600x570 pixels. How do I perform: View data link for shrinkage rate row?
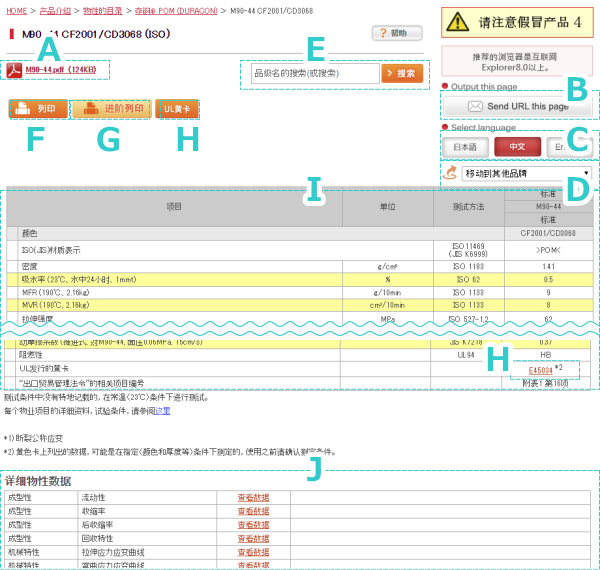coord(253,511)
